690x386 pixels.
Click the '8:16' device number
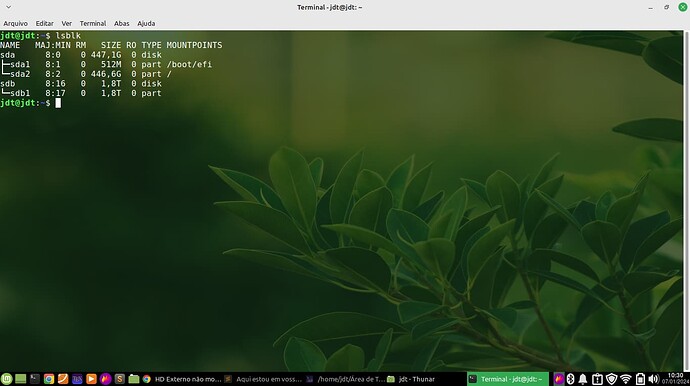point(55,84)
